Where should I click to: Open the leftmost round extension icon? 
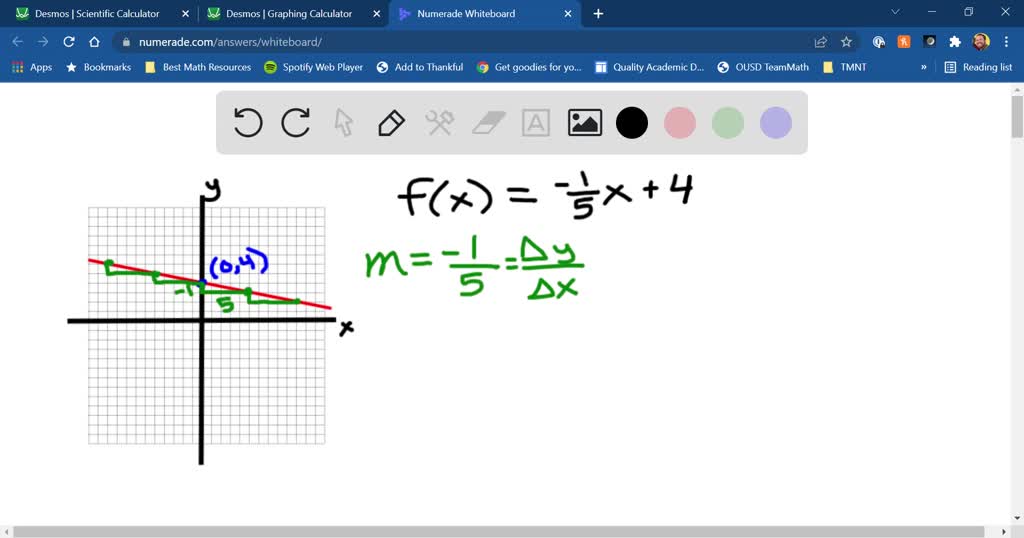(878, 42)
